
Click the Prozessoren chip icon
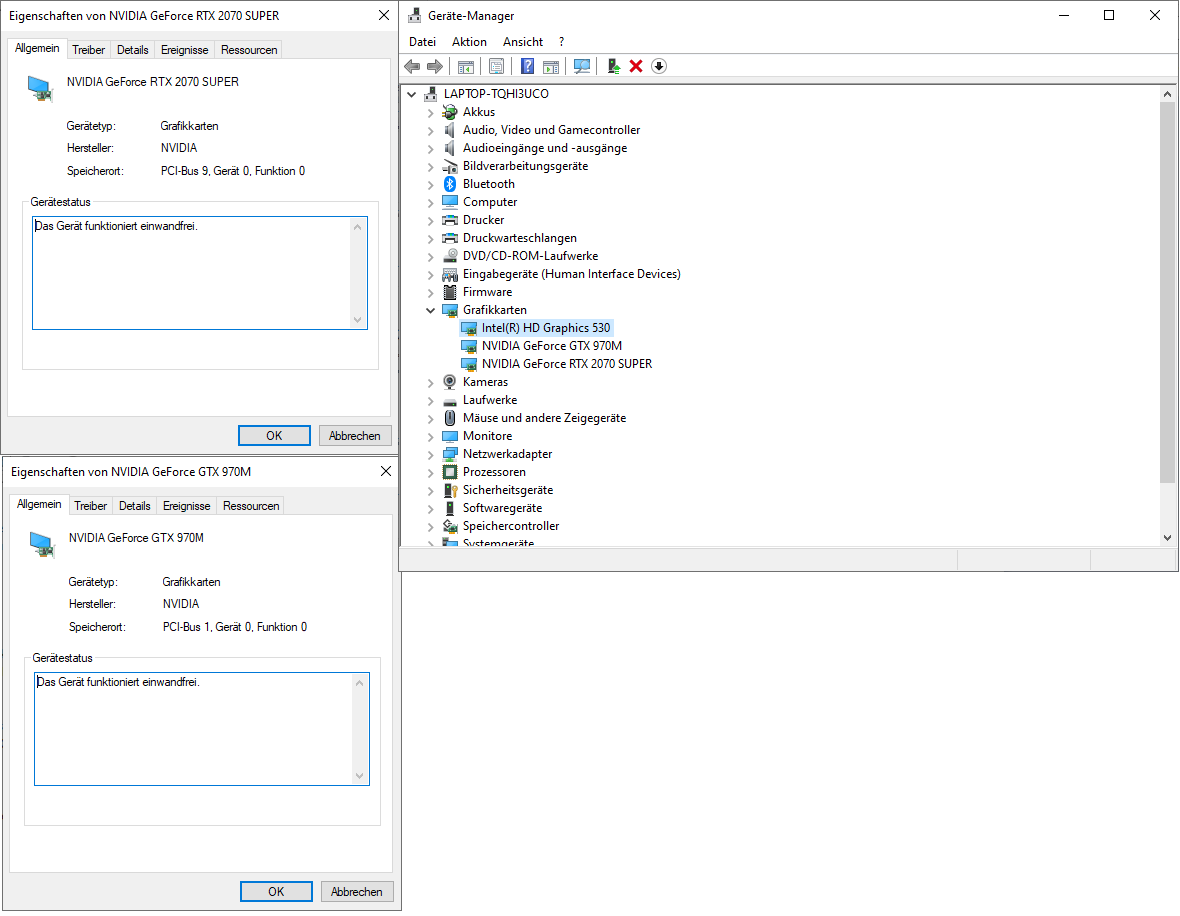click(450, 473)
